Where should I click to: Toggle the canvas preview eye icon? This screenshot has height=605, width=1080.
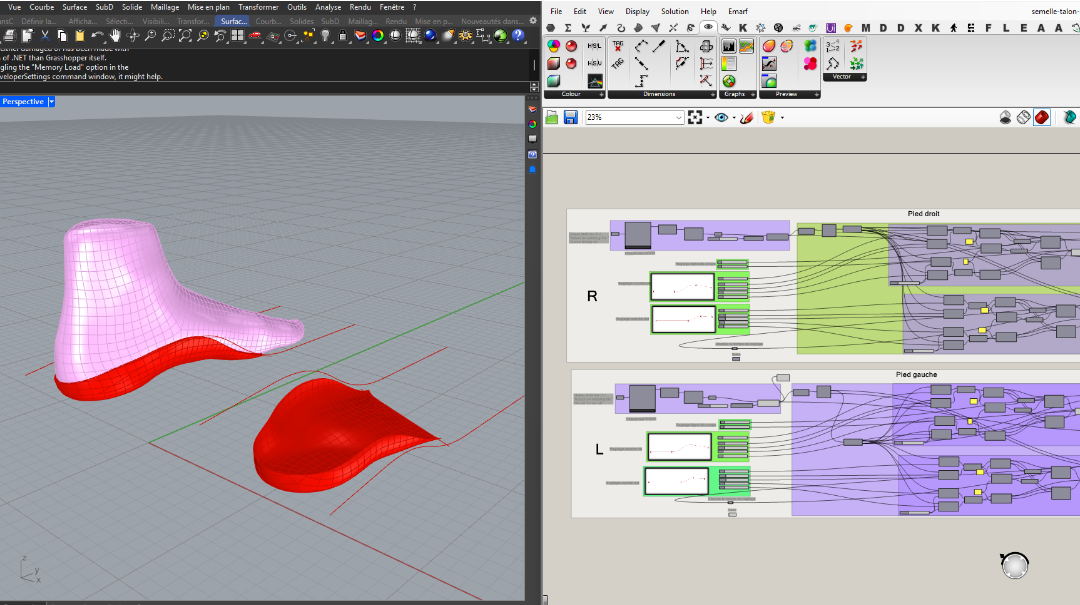721,117
